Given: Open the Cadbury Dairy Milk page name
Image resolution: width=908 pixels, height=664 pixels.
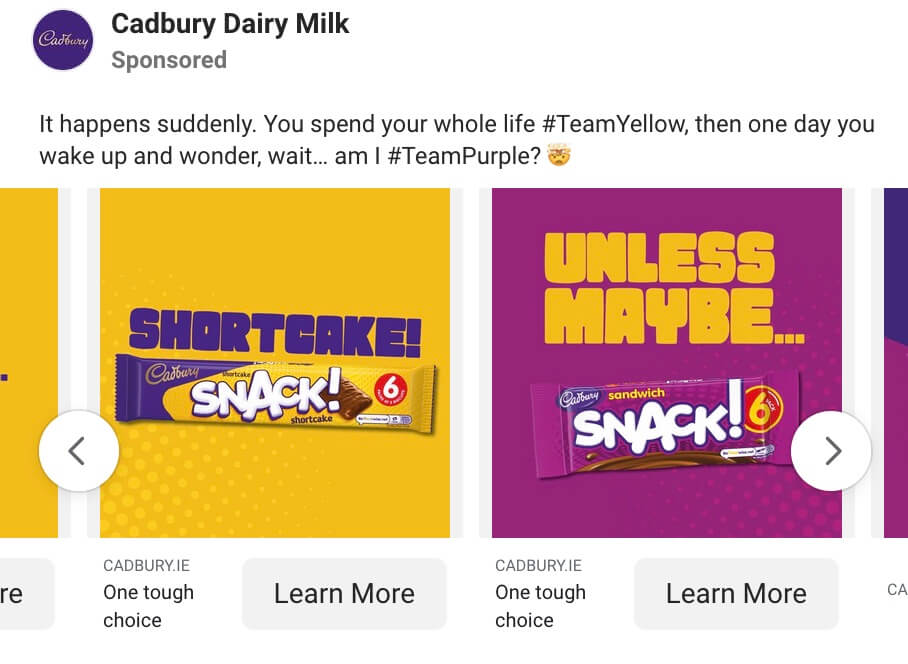Looking at the screenshot, I should (230, 24).
